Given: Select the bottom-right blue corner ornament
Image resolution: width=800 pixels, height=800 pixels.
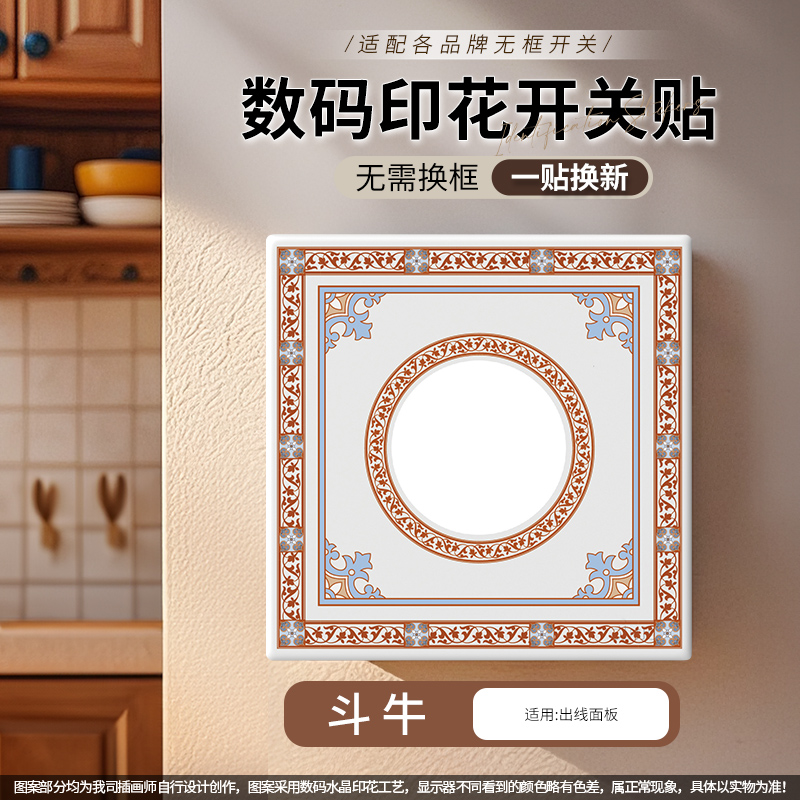Looking at the screenshot, I should tap(605, 570).
